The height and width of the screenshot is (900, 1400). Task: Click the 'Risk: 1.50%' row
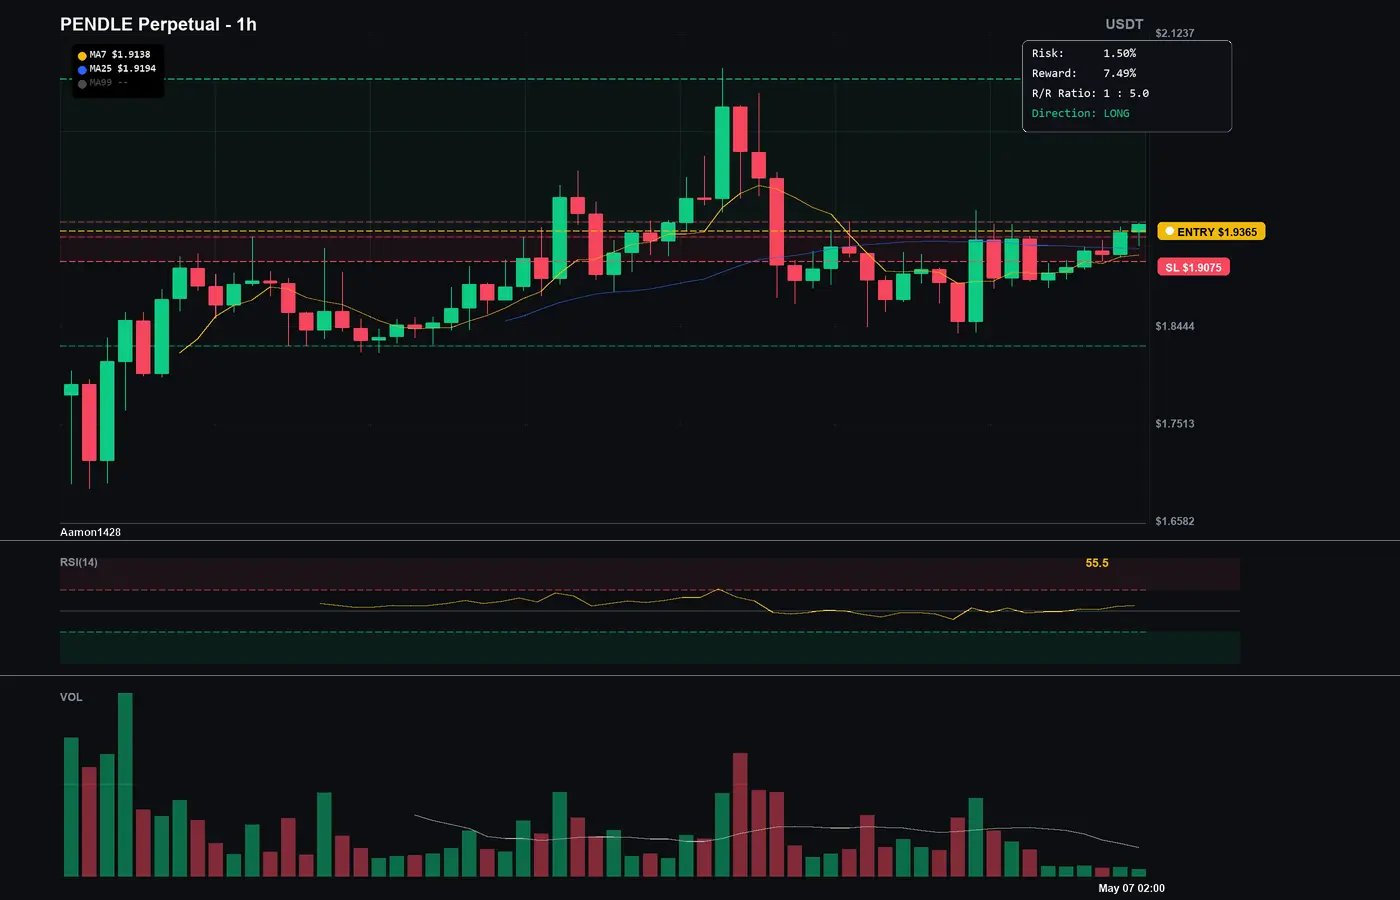pos(1084,53)
